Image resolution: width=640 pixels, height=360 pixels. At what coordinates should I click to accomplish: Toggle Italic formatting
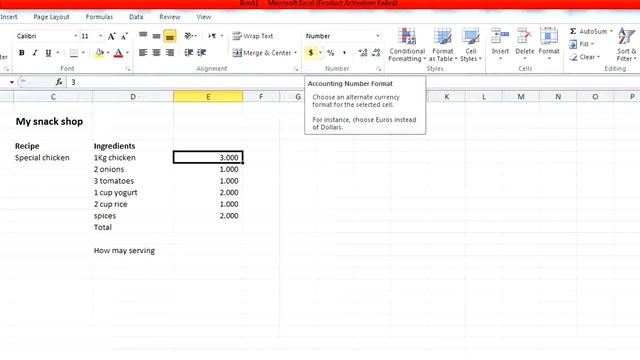(x=35, y=53)
